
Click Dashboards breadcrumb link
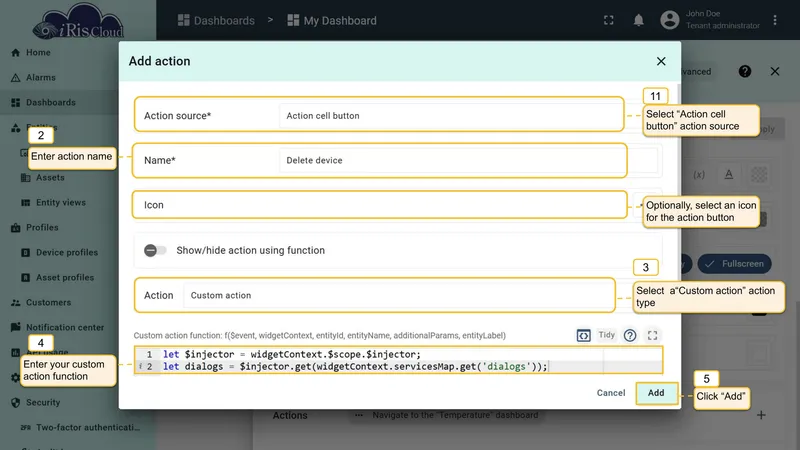(216, 20)
